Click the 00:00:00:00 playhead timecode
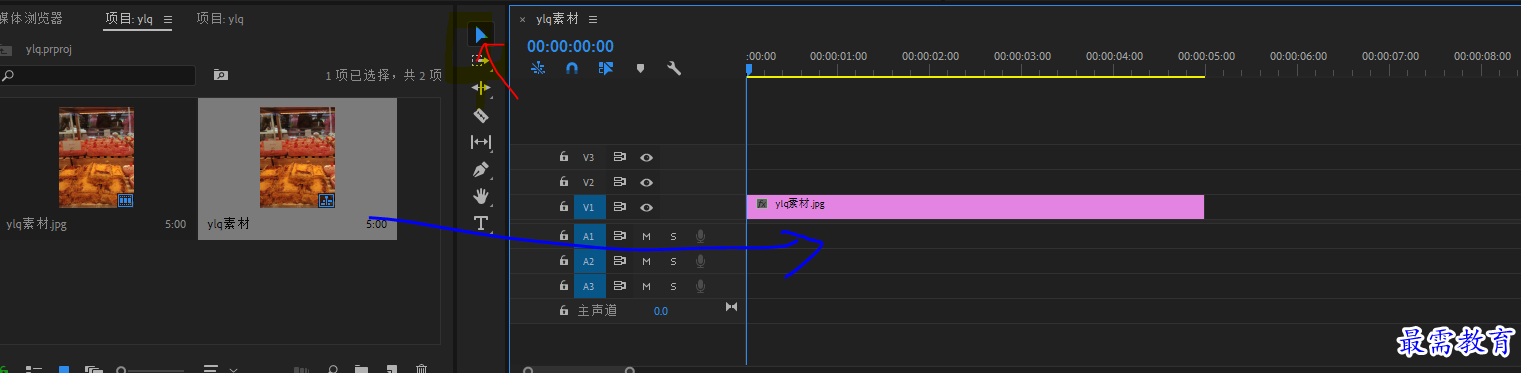Screen dimensions: 1521x373 click(570, 46)
